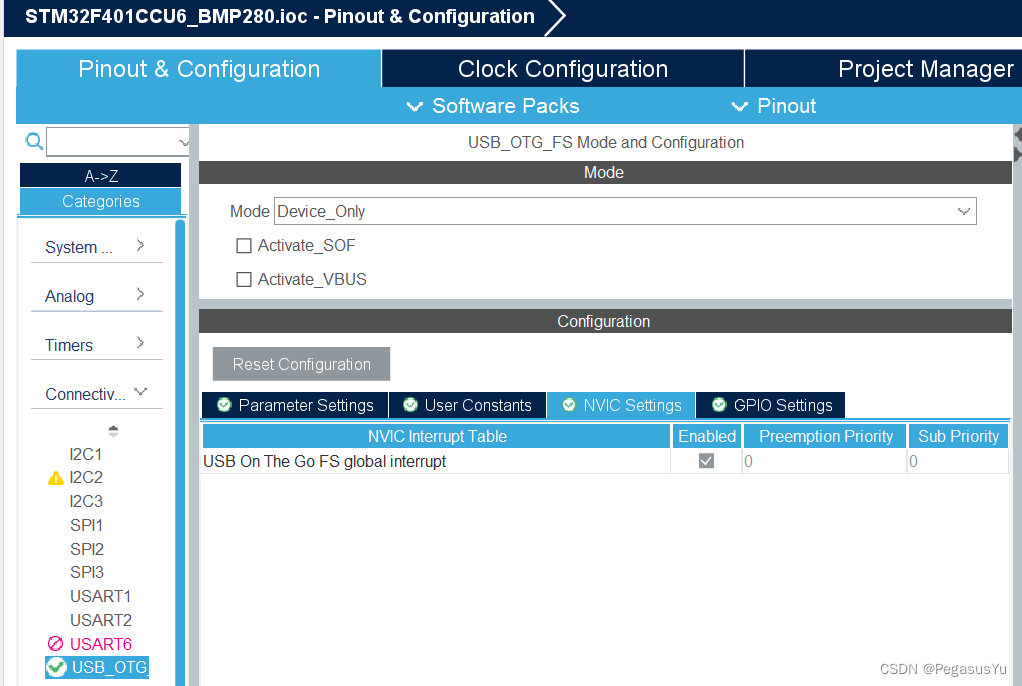
Task: Click the green badge on Parameter Settings tab
Action: coord(224,405)
